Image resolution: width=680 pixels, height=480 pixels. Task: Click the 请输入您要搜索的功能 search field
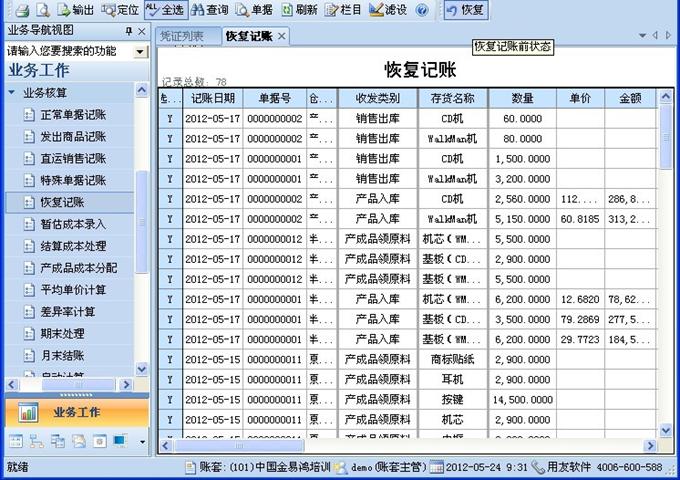(x=69, y=51)
